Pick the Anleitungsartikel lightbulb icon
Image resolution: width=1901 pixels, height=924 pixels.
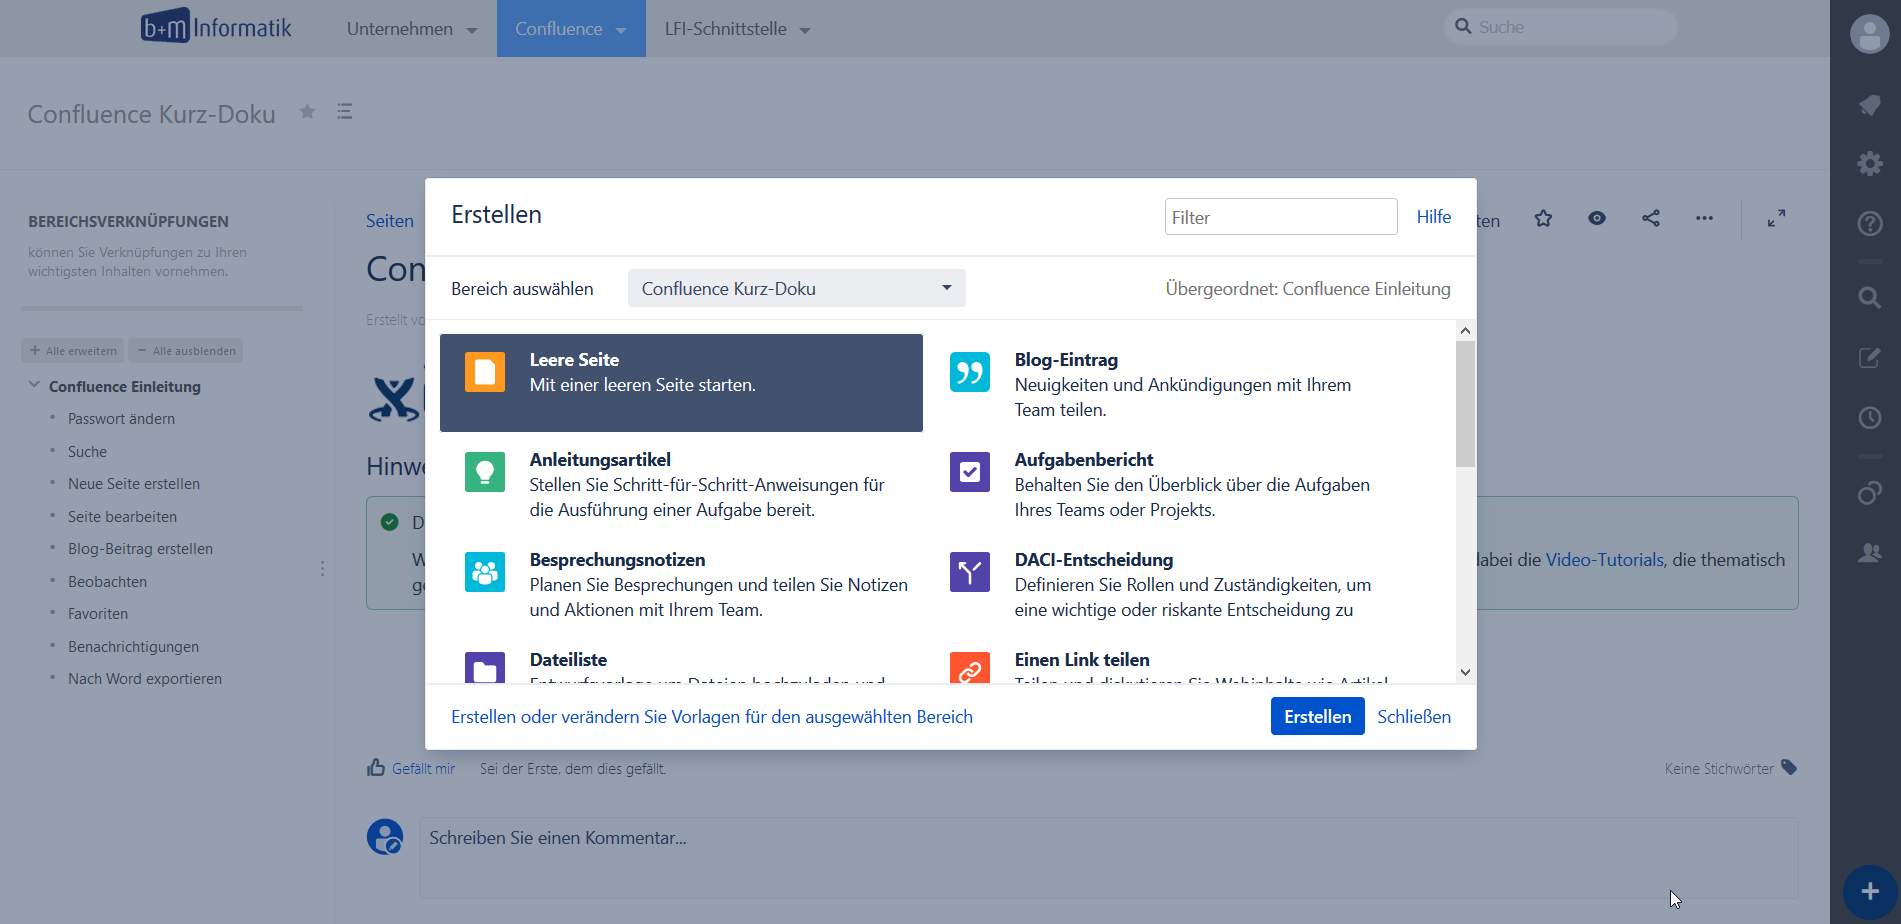click(485, 472)
